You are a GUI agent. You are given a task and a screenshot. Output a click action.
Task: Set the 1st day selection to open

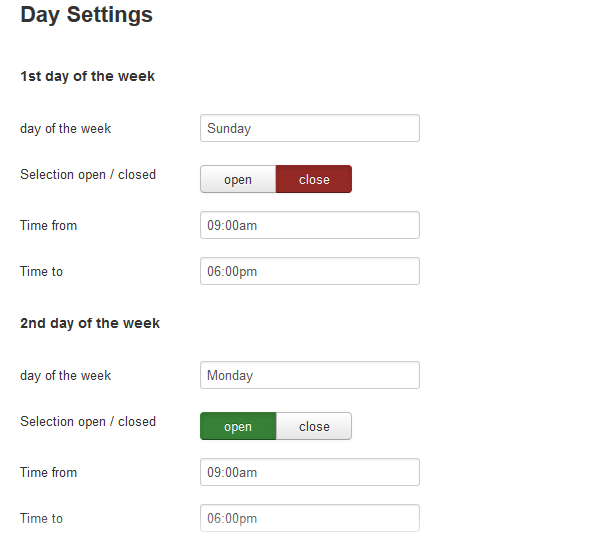[238, 179]
